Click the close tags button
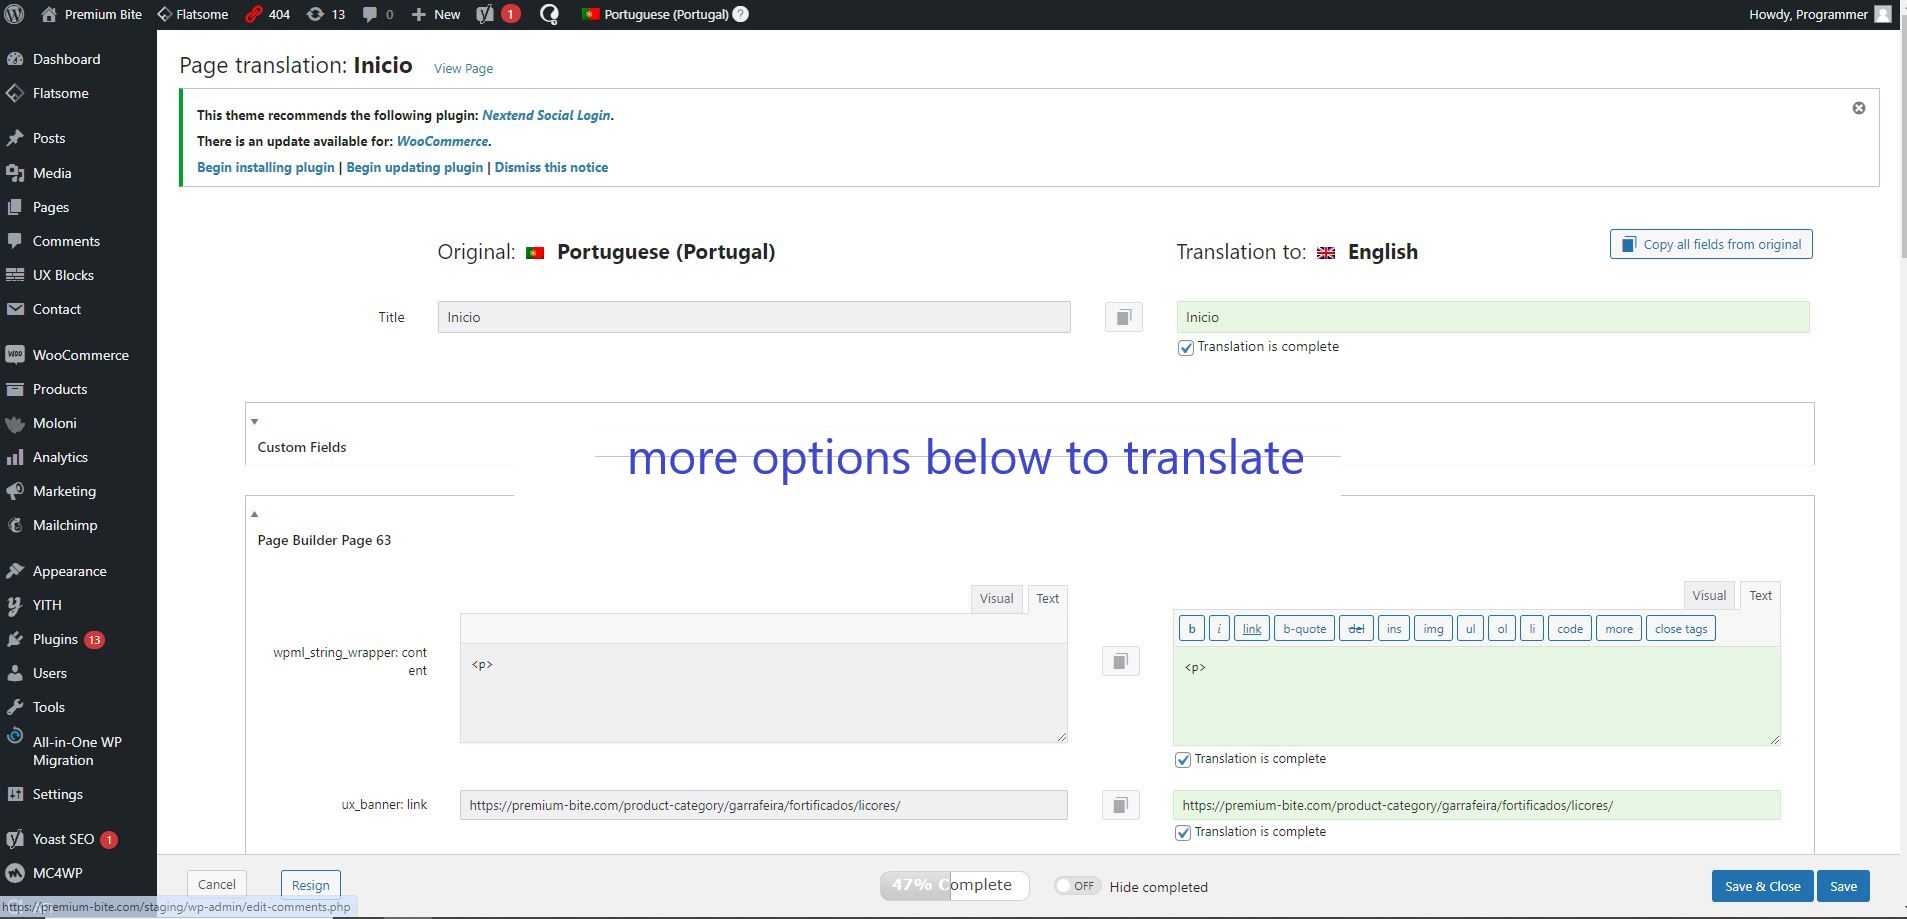 pyautogui.click(x=1680, y=628)
